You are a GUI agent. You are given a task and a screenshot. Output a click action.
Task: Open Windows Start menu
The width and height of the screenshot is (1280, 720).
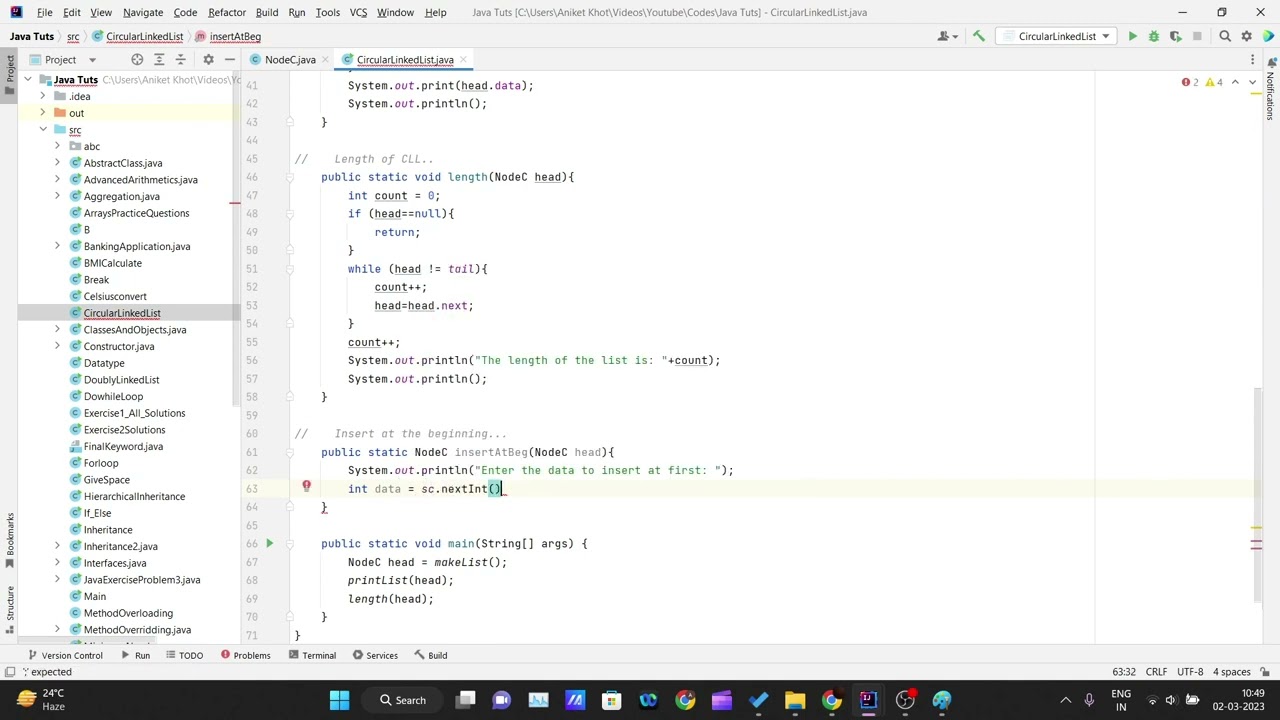coord(339,700)
